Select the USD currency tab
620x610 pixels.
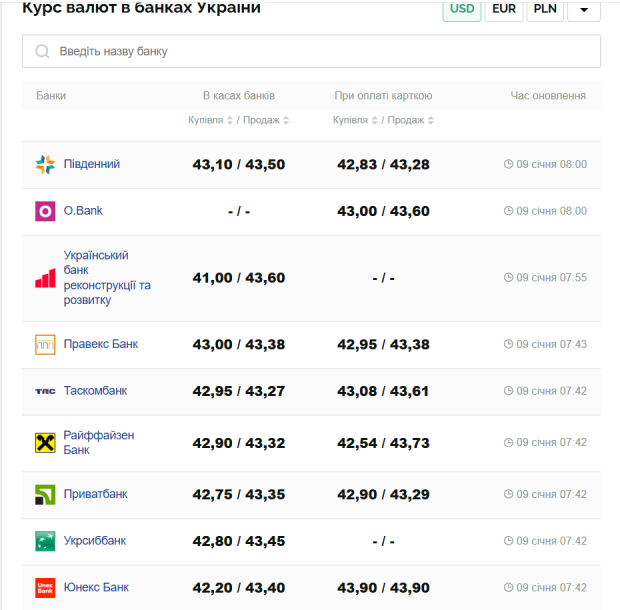pyautogui.click(x=462, y=10)
